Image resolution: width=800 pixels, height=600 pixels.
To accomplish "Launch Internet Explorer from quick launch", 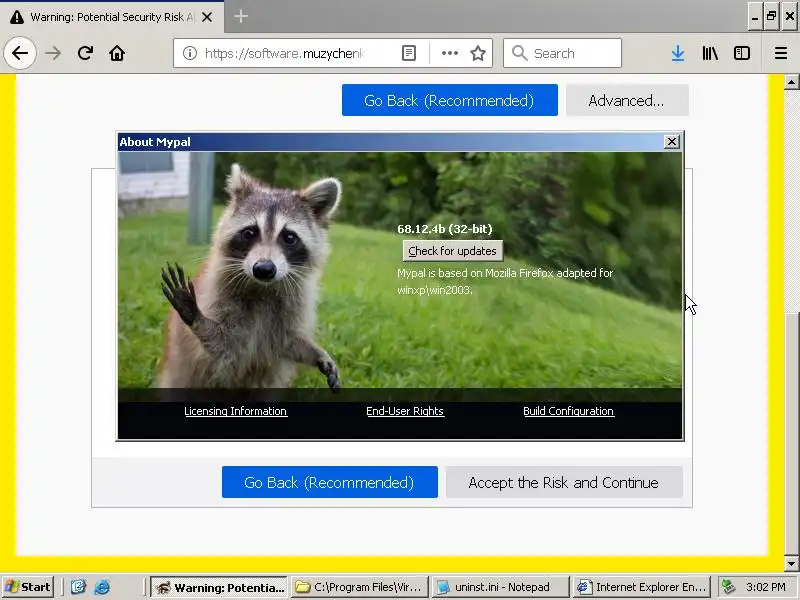I will tap(102, 587).
